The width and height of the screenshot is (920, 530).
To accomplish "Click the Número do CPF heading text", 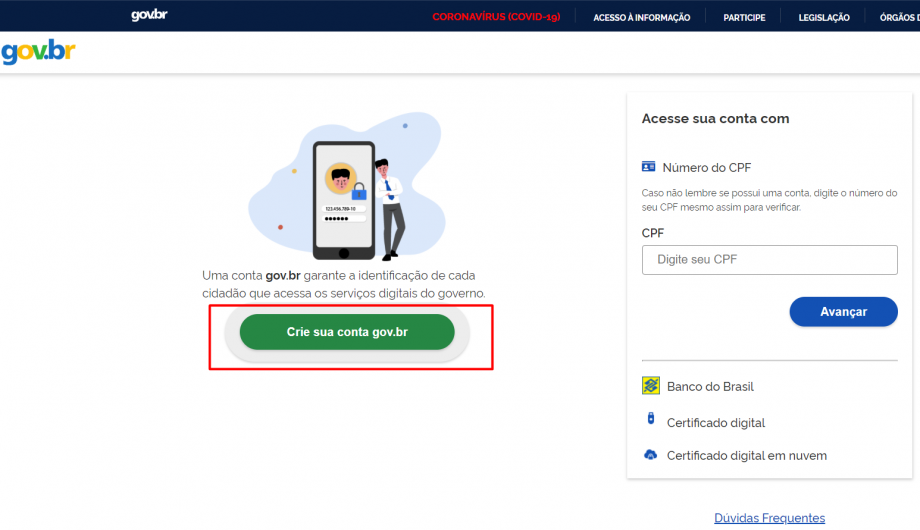I will 706,168.
